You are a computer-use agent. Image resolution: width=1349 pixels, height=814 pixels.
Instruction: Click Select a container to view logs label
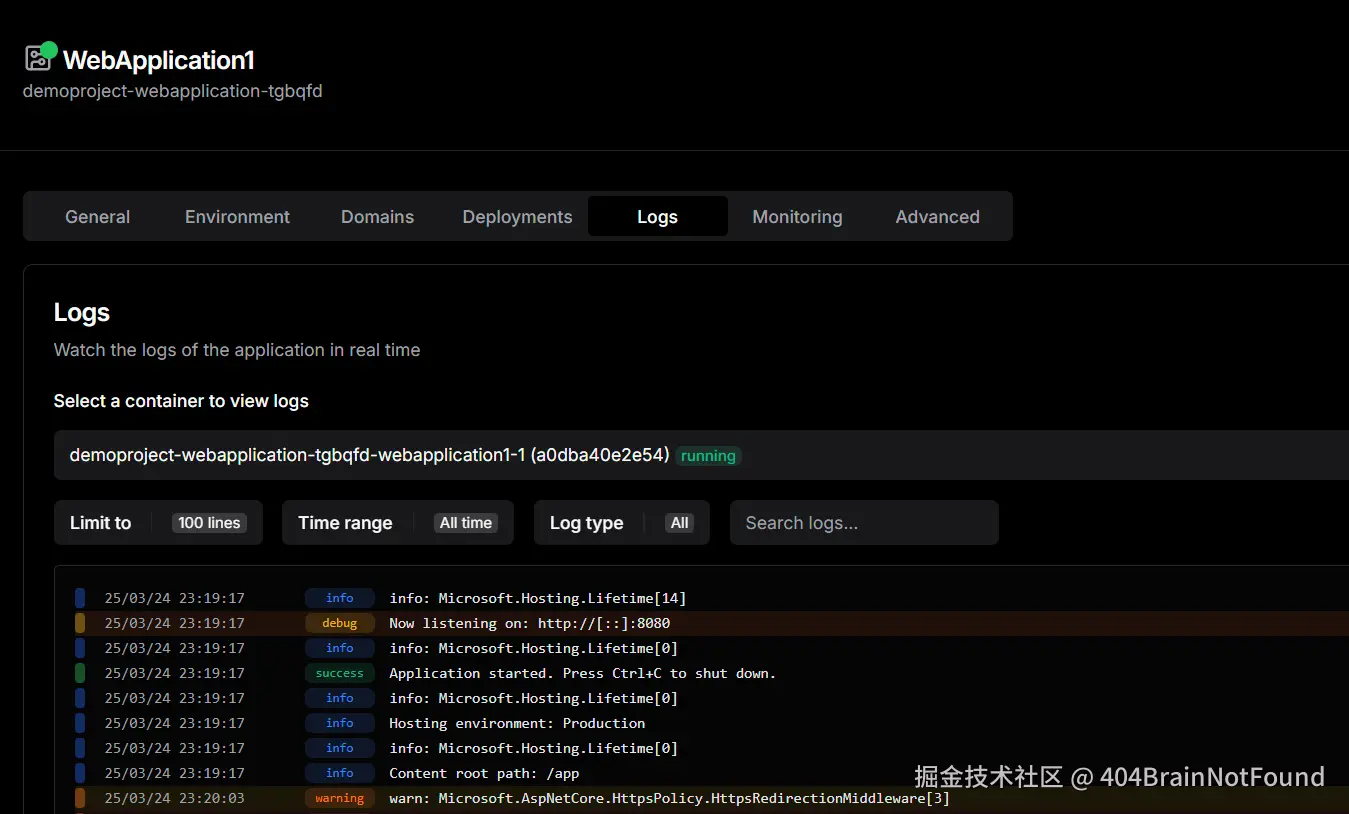pyautogui.click(x=181, y=401)
